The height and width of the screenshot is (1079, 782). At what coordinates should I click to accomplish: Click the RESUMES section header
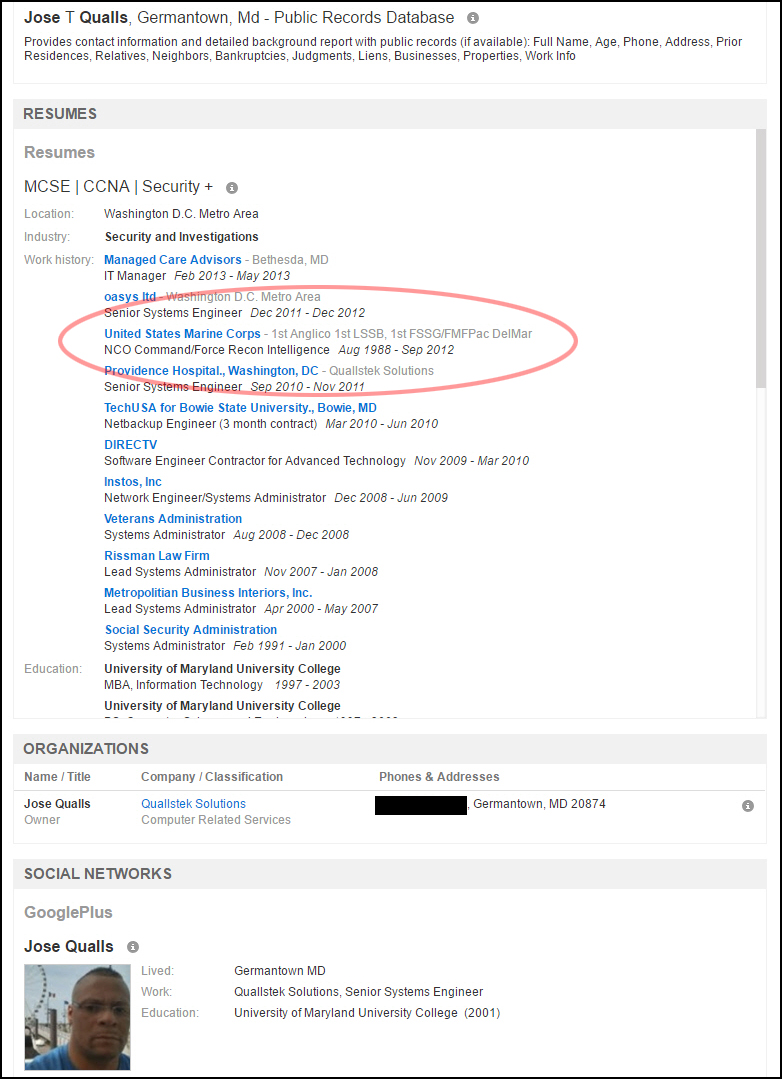(x=60, y=114)
